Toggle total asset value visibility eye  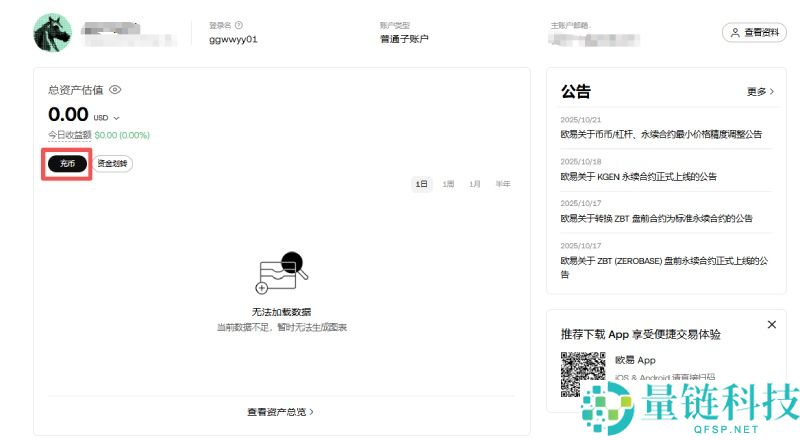tap(115, 90)
